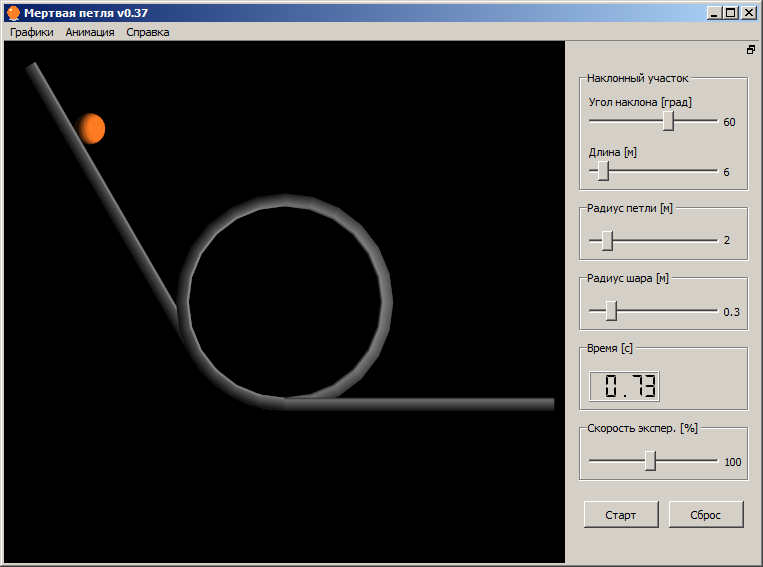Click the Радиус петли slider thumb

[607, 240]
